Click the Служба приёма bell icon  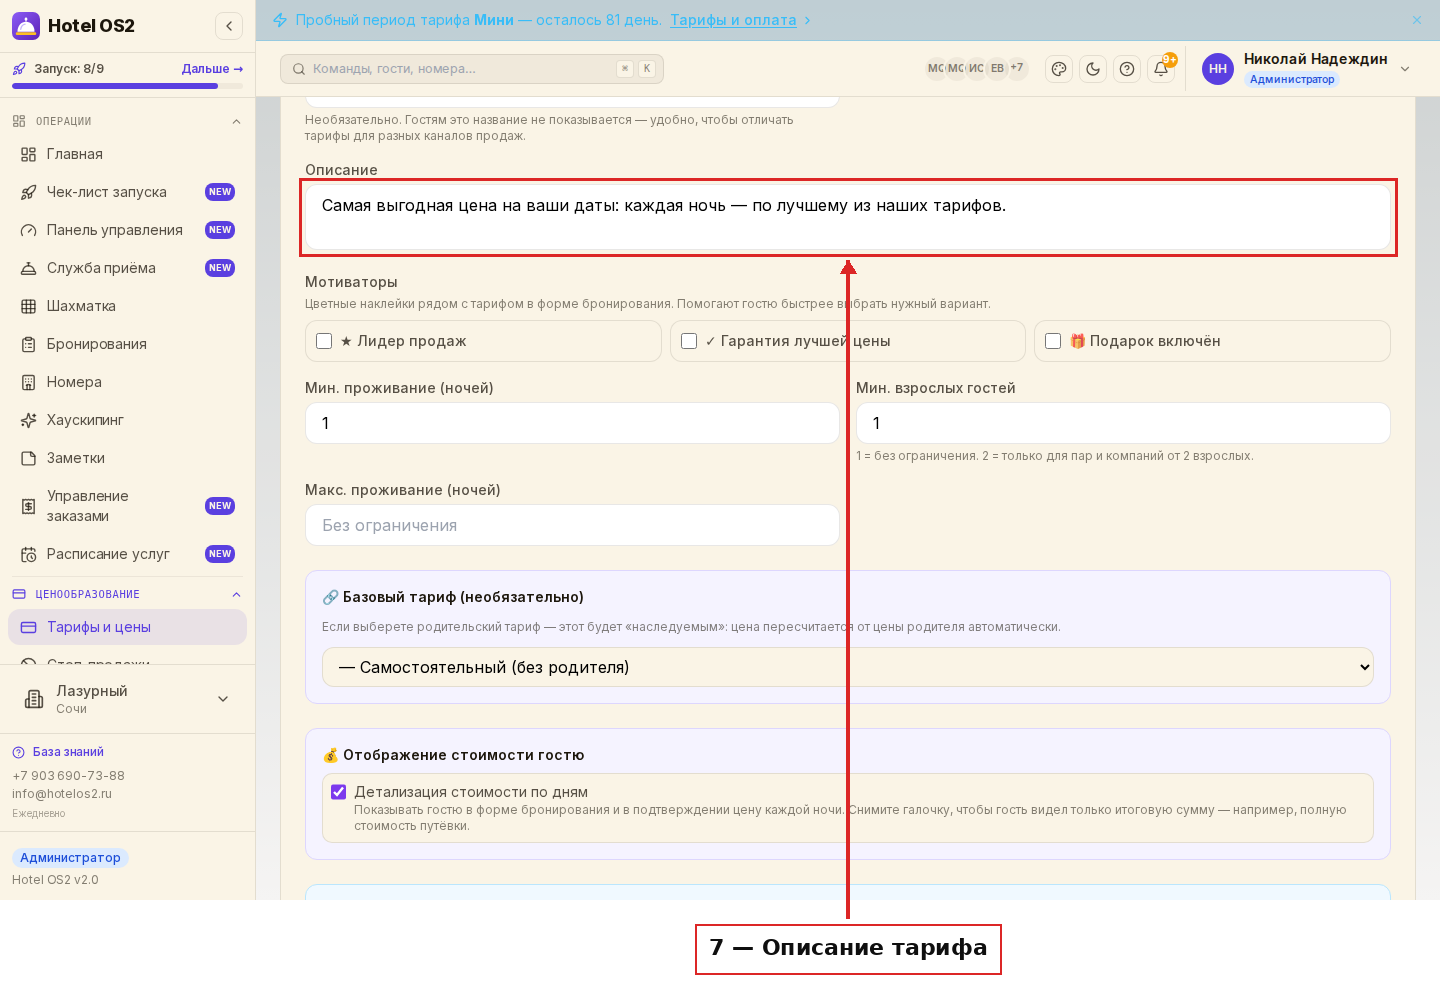click(29, 268)
